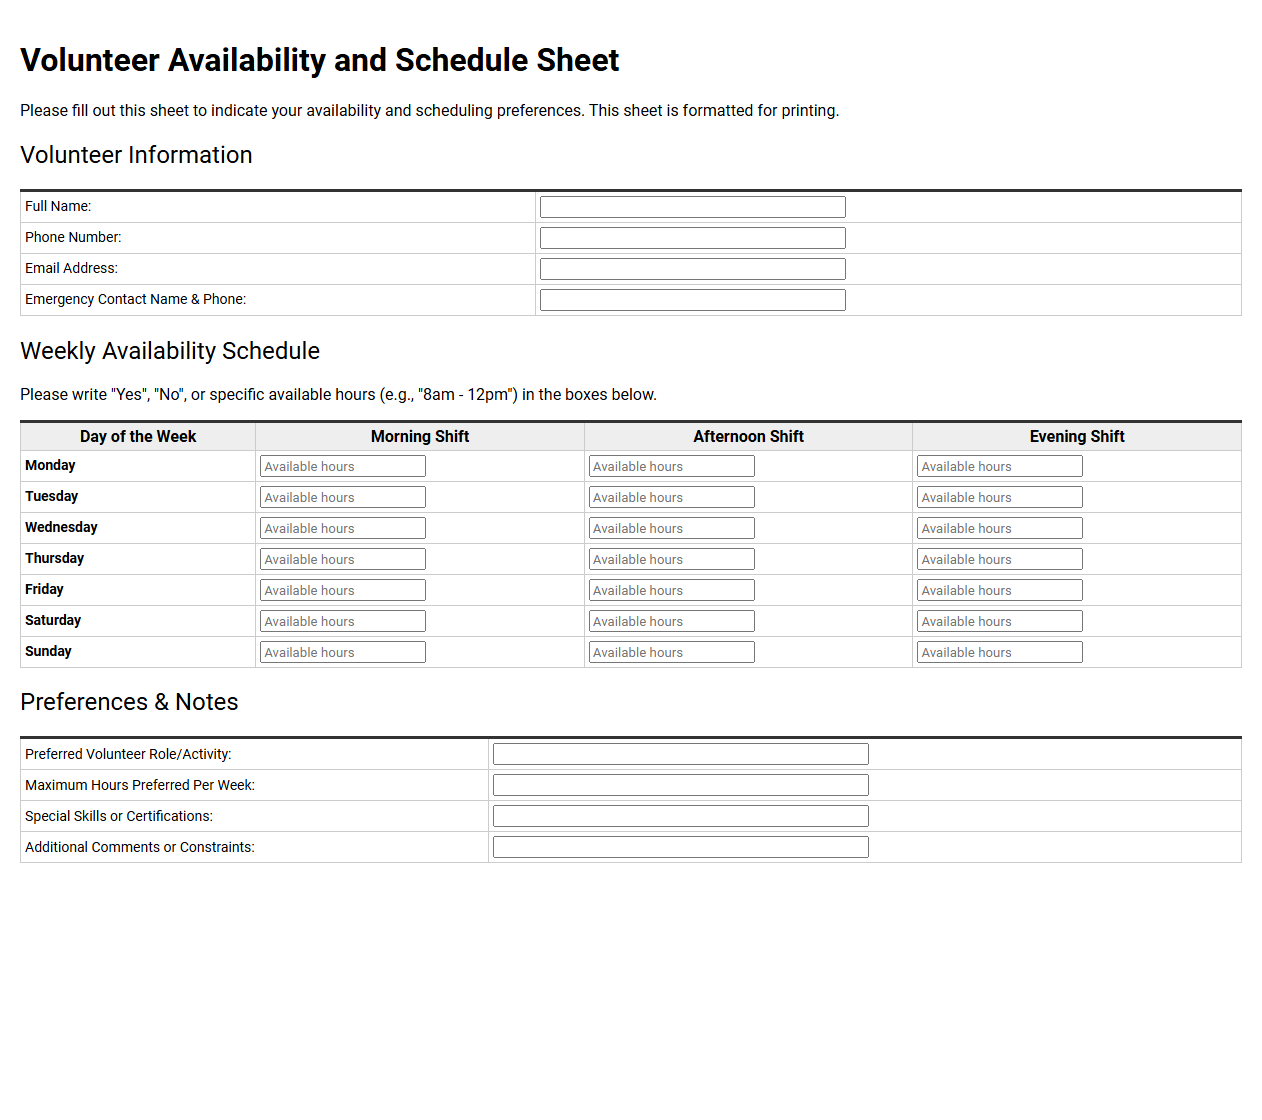Select Tuesday Afternoon Shift hours box
This screenshot has height=1120, width=1262.
coord(671,497)
